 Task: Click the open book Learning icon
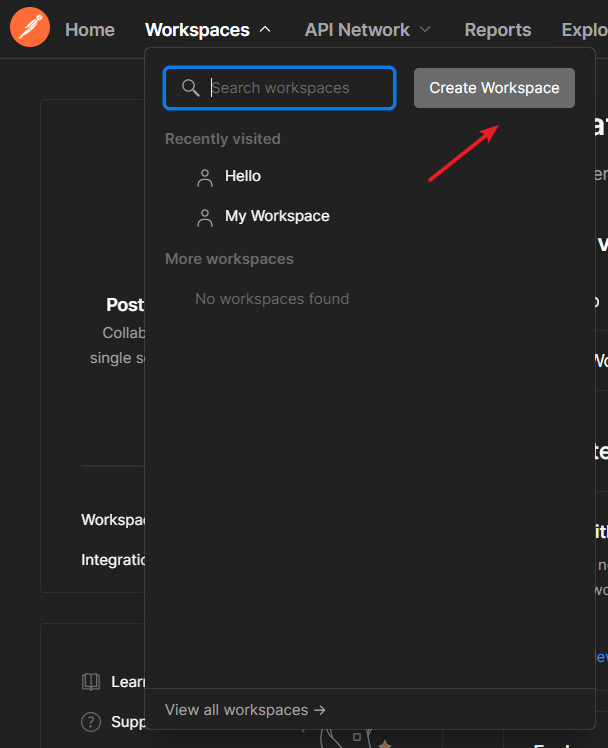[91, 682]
